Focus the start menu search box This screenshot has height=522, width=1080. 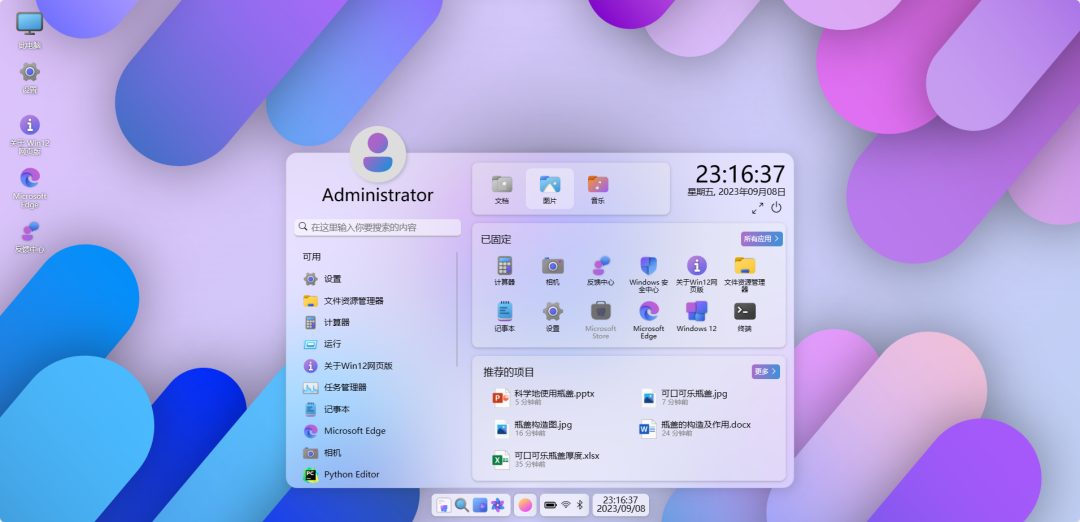(x=377, y=227)
